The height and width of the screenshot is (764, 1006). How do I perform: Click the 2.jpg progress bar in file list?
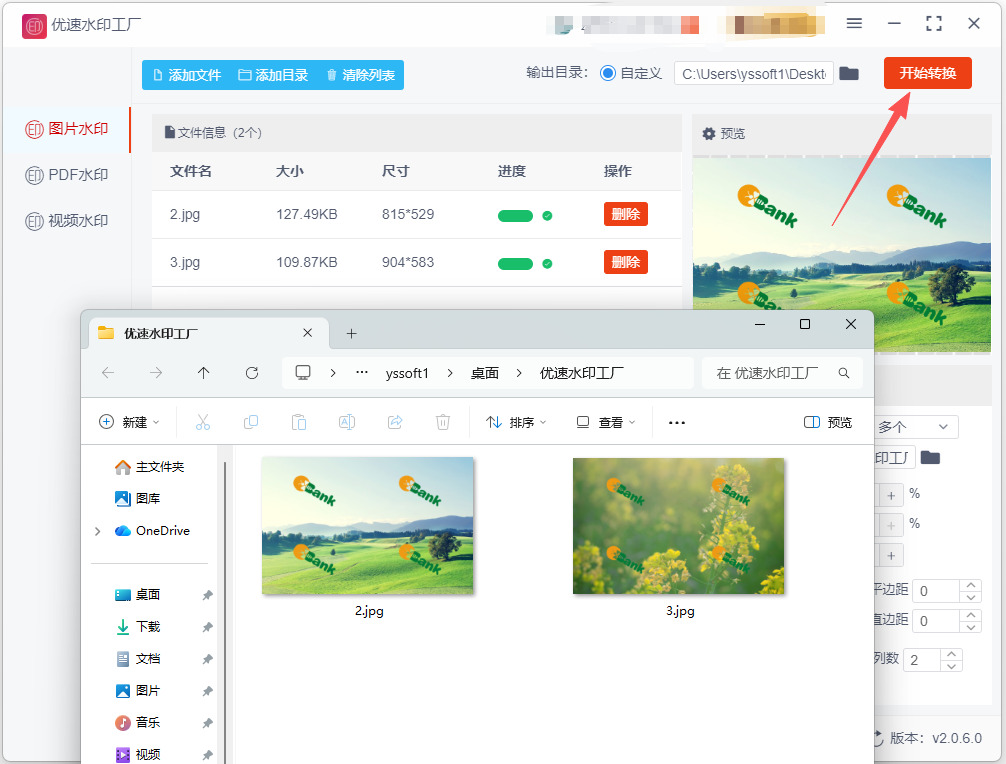pos(515,216)
